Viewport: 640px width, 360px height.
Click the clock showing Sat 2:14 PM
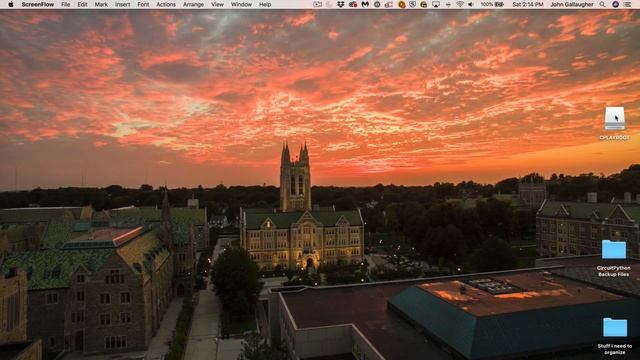click(527, 4)
